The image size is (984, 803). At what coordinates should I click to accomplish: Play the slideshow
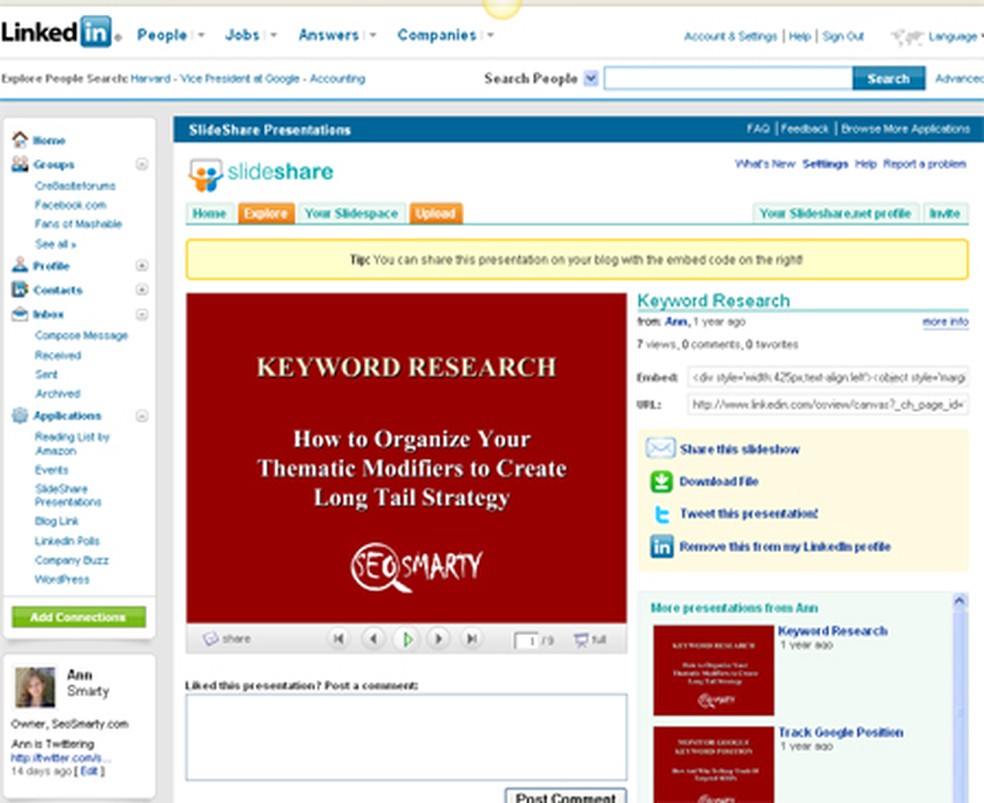tap(407, 639)
